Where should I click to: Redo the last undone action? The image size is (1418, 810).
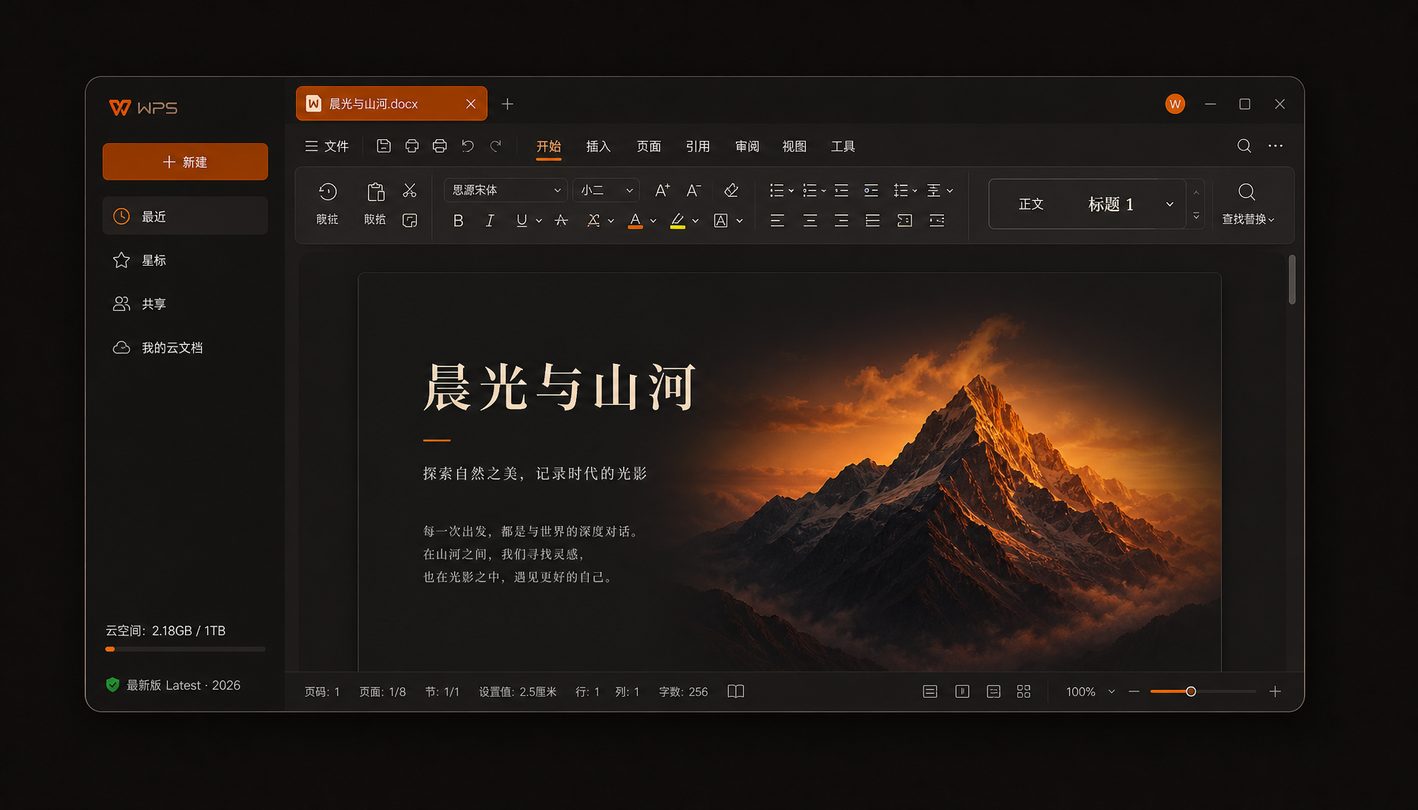coord(495,146)
